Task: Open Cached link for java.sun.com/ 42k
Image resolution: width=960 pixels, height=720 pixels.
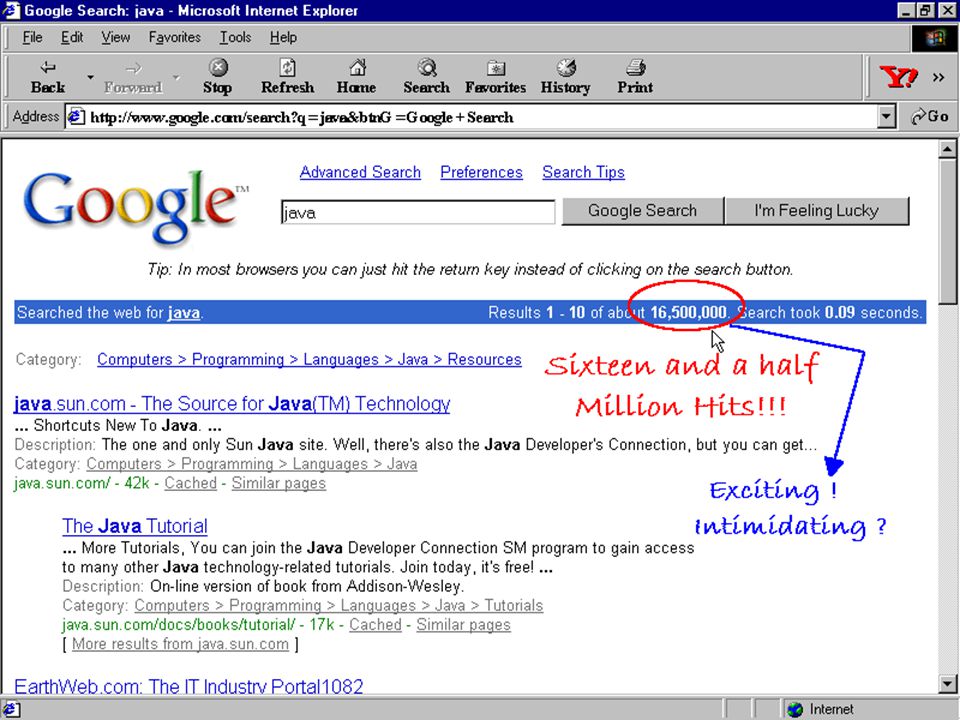Action: tap(190, 483)
